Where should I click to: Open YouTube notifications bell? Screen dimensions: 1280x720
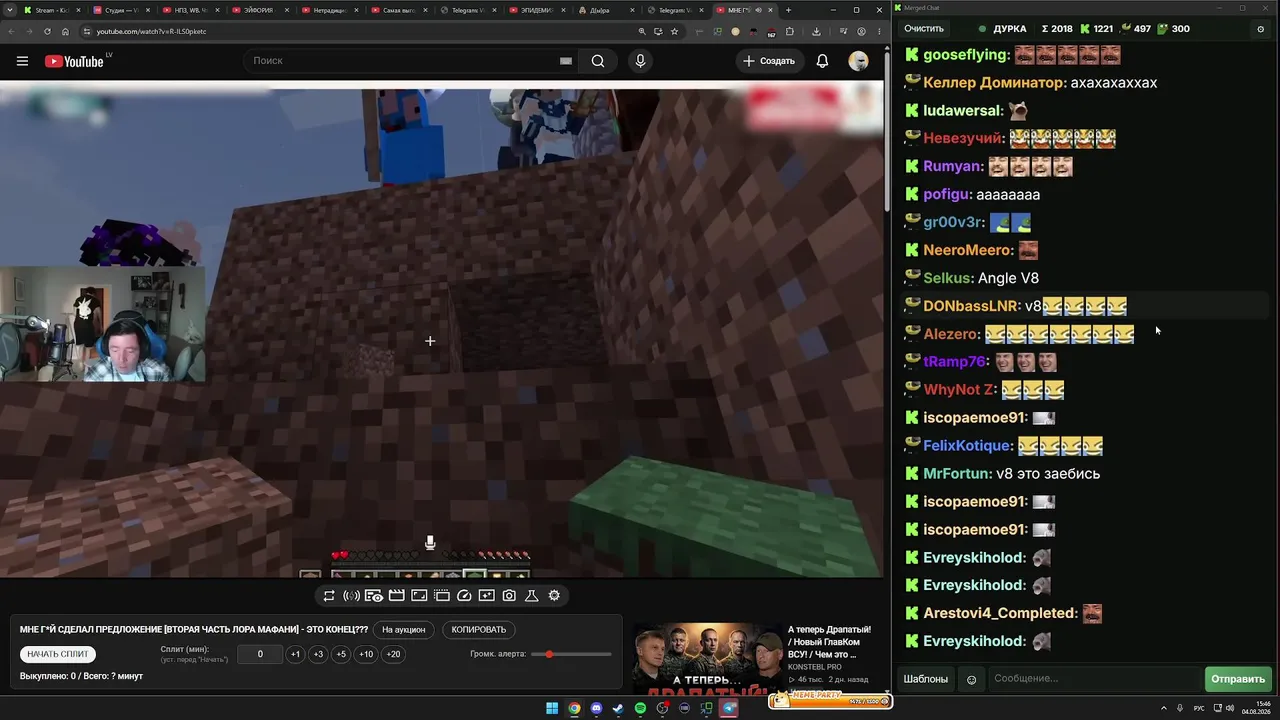822,61
